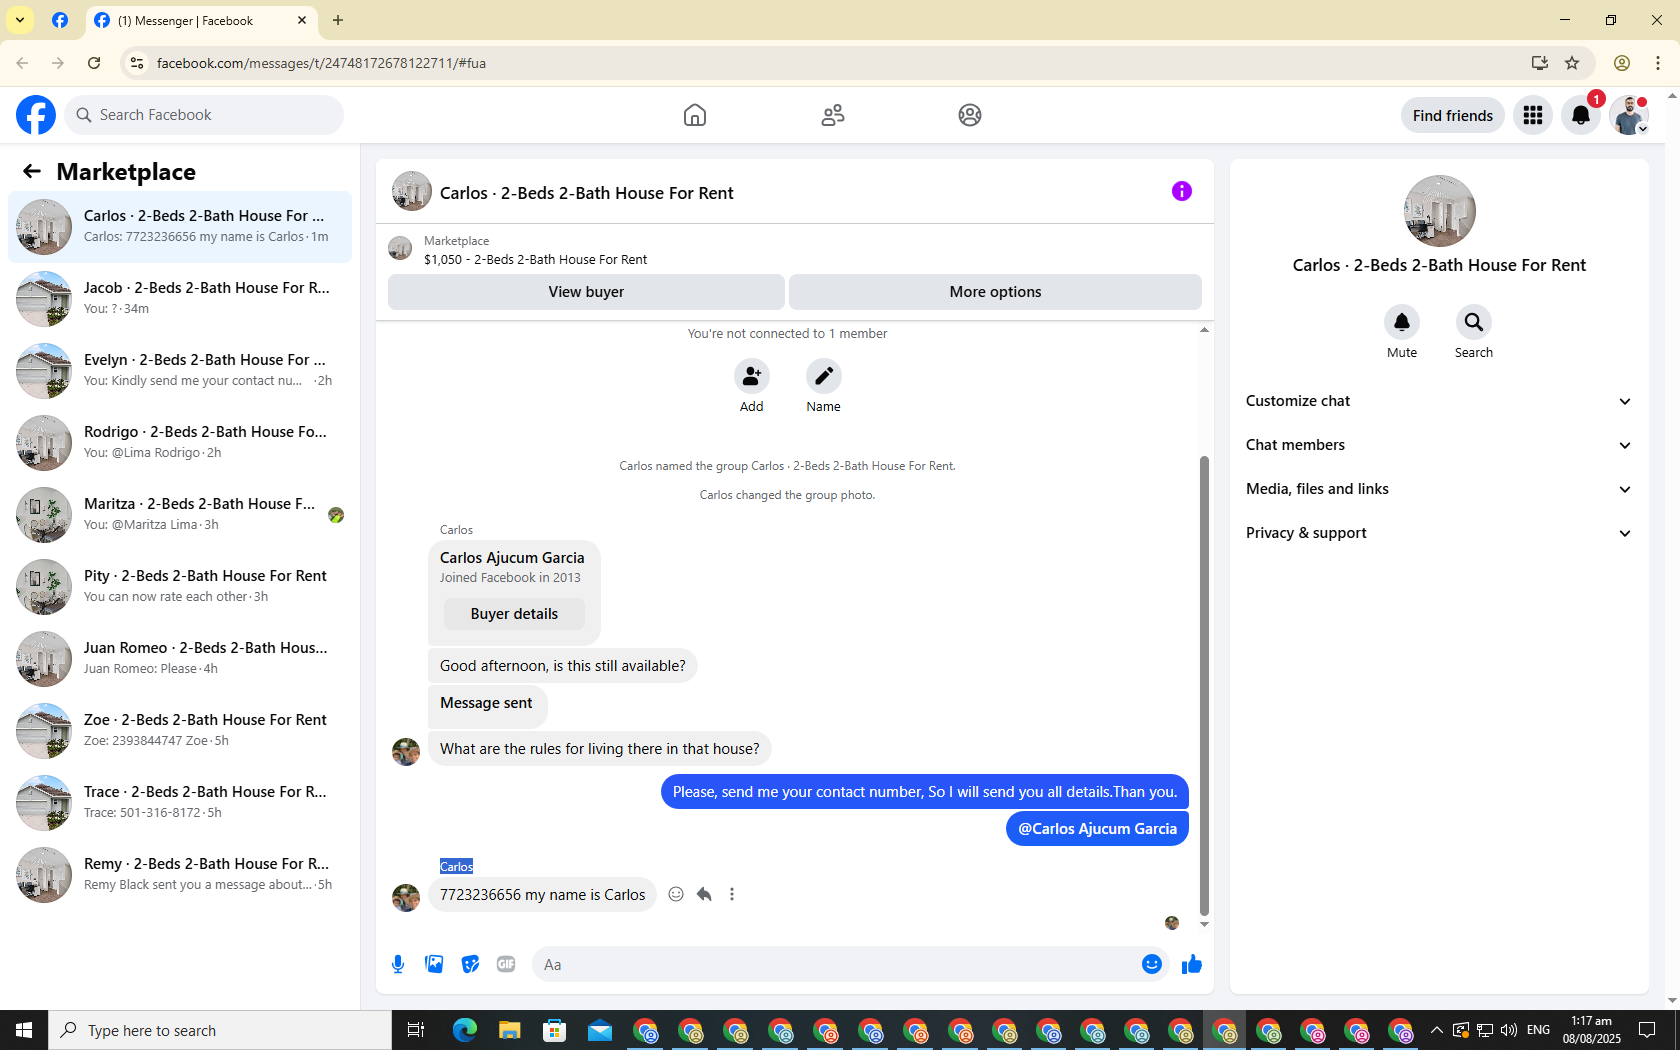Open Microsoft Edge from the taskbar
Viewport: 1680px width, 1050px height.
(x=465, y=1030)
